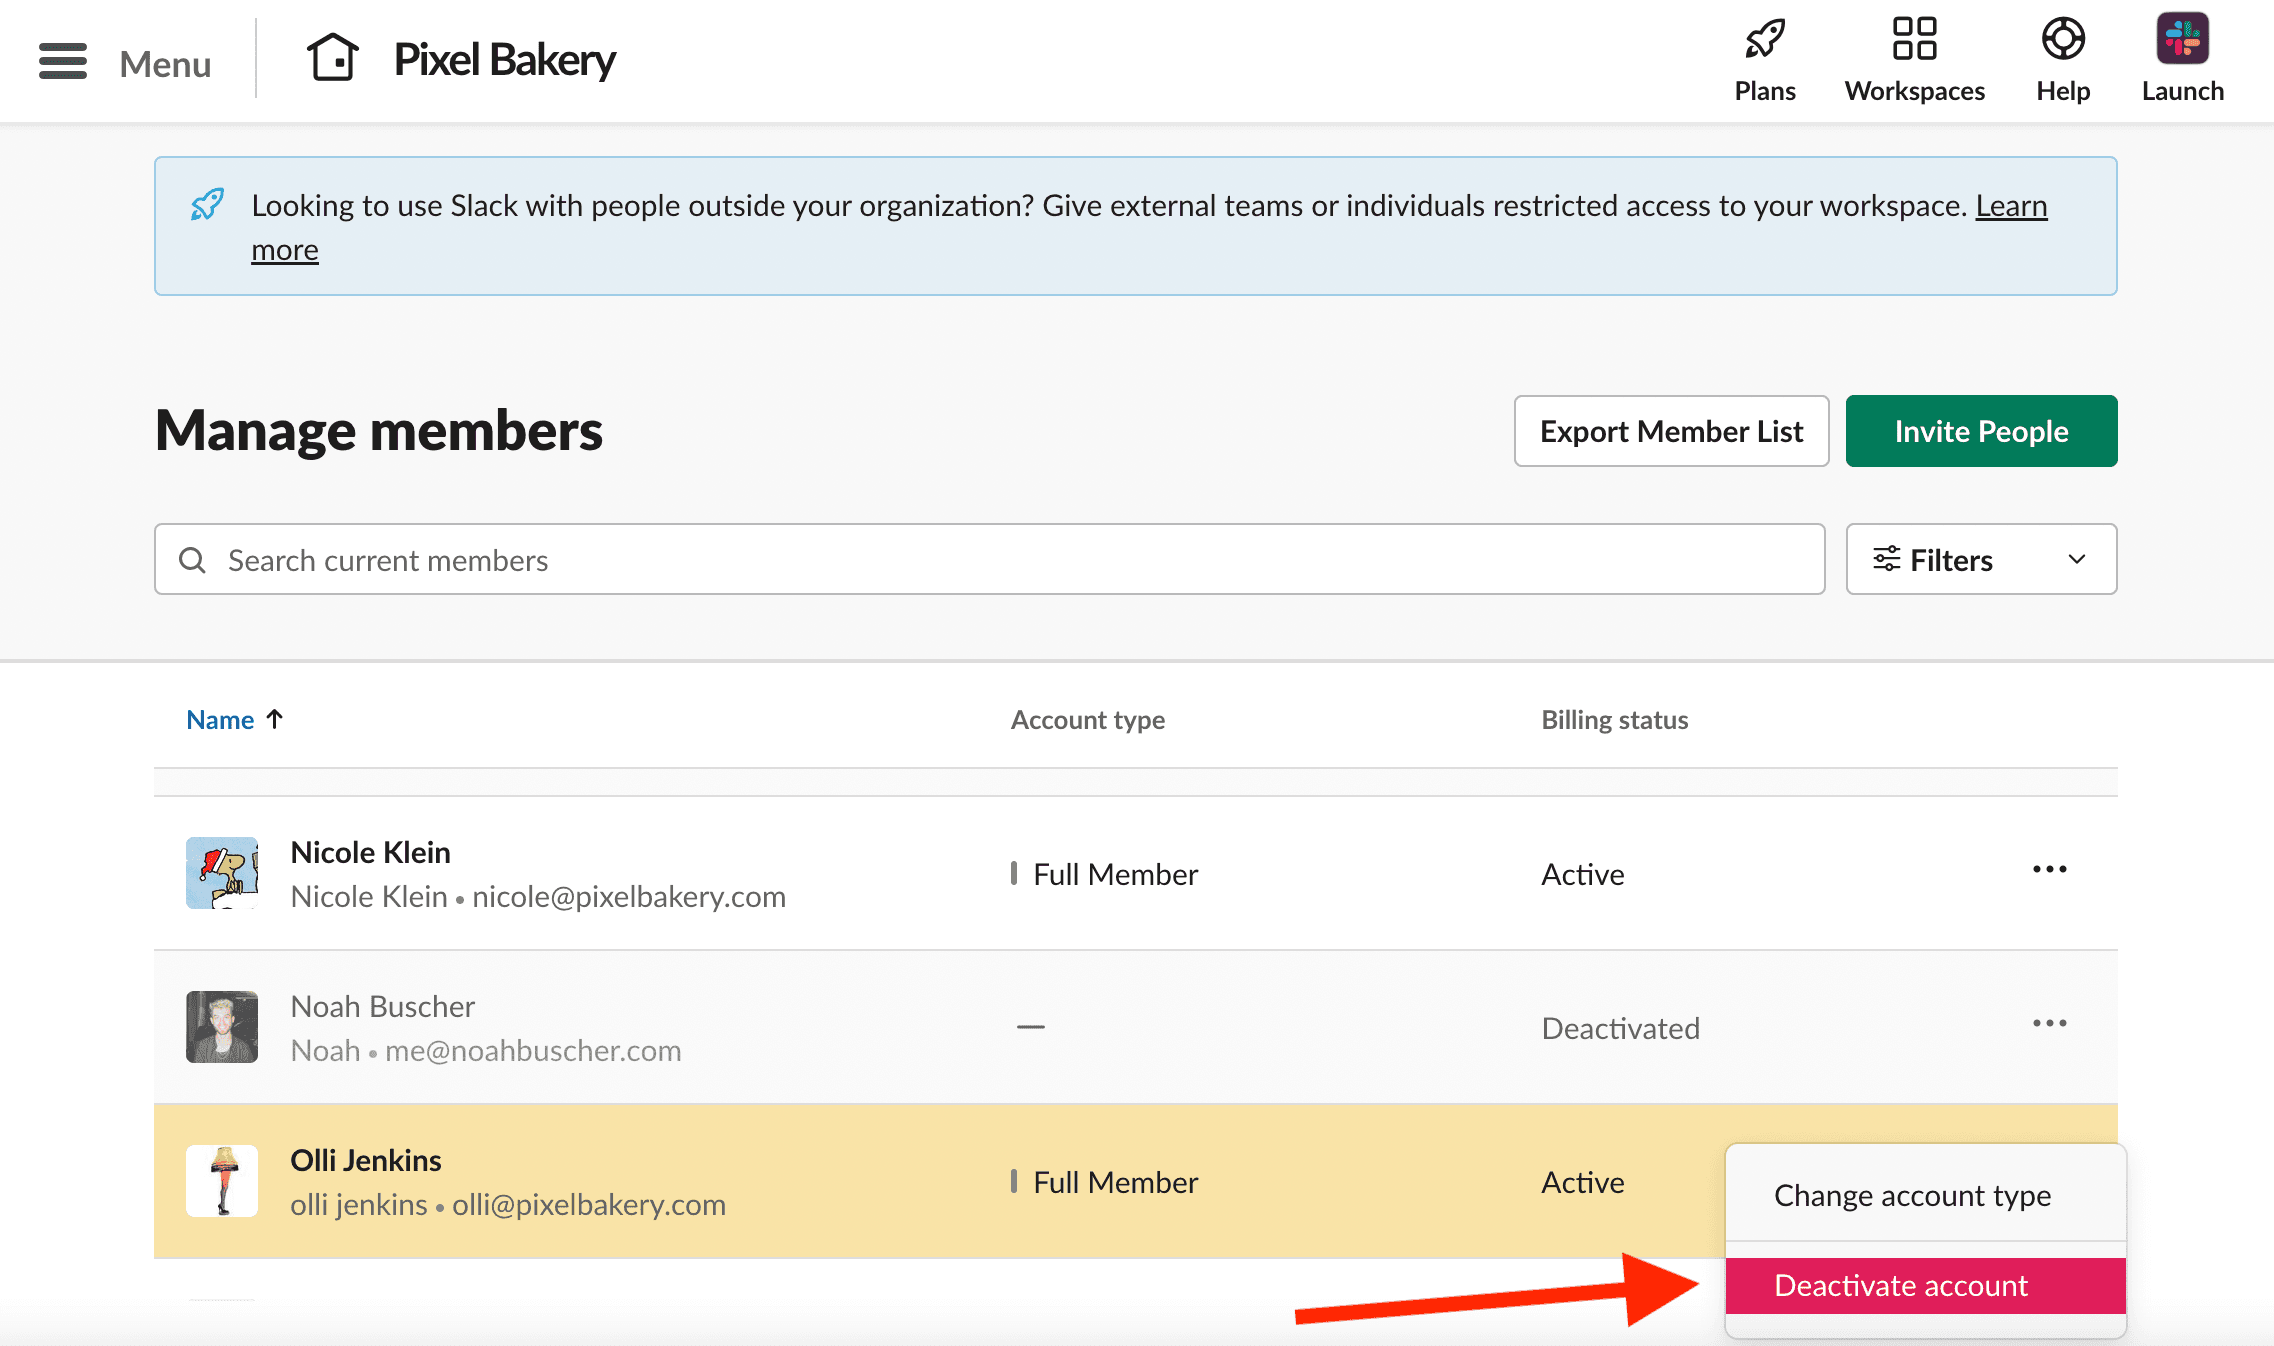Sort by the Name column header
Viewport: 2274px width, 1346px height.
click(x=220, y=719)
